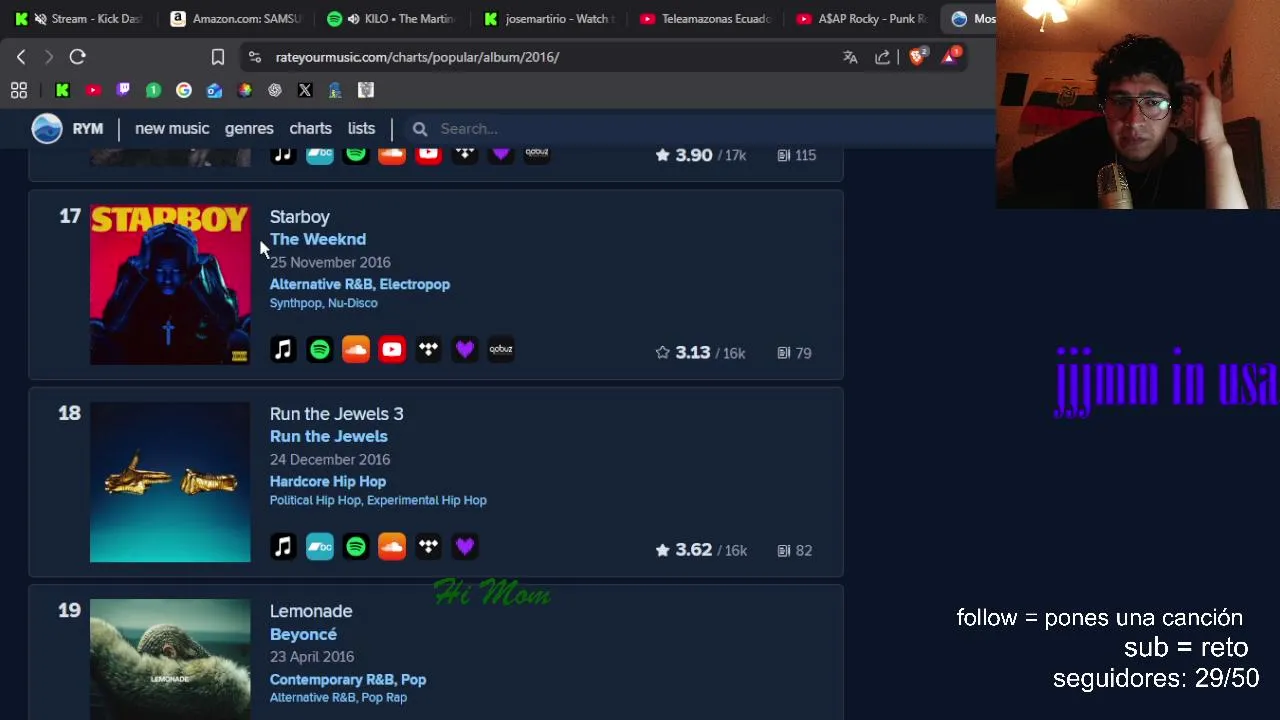Open the lists menu
Screen dimensions: 1280x720
[361, 128]
